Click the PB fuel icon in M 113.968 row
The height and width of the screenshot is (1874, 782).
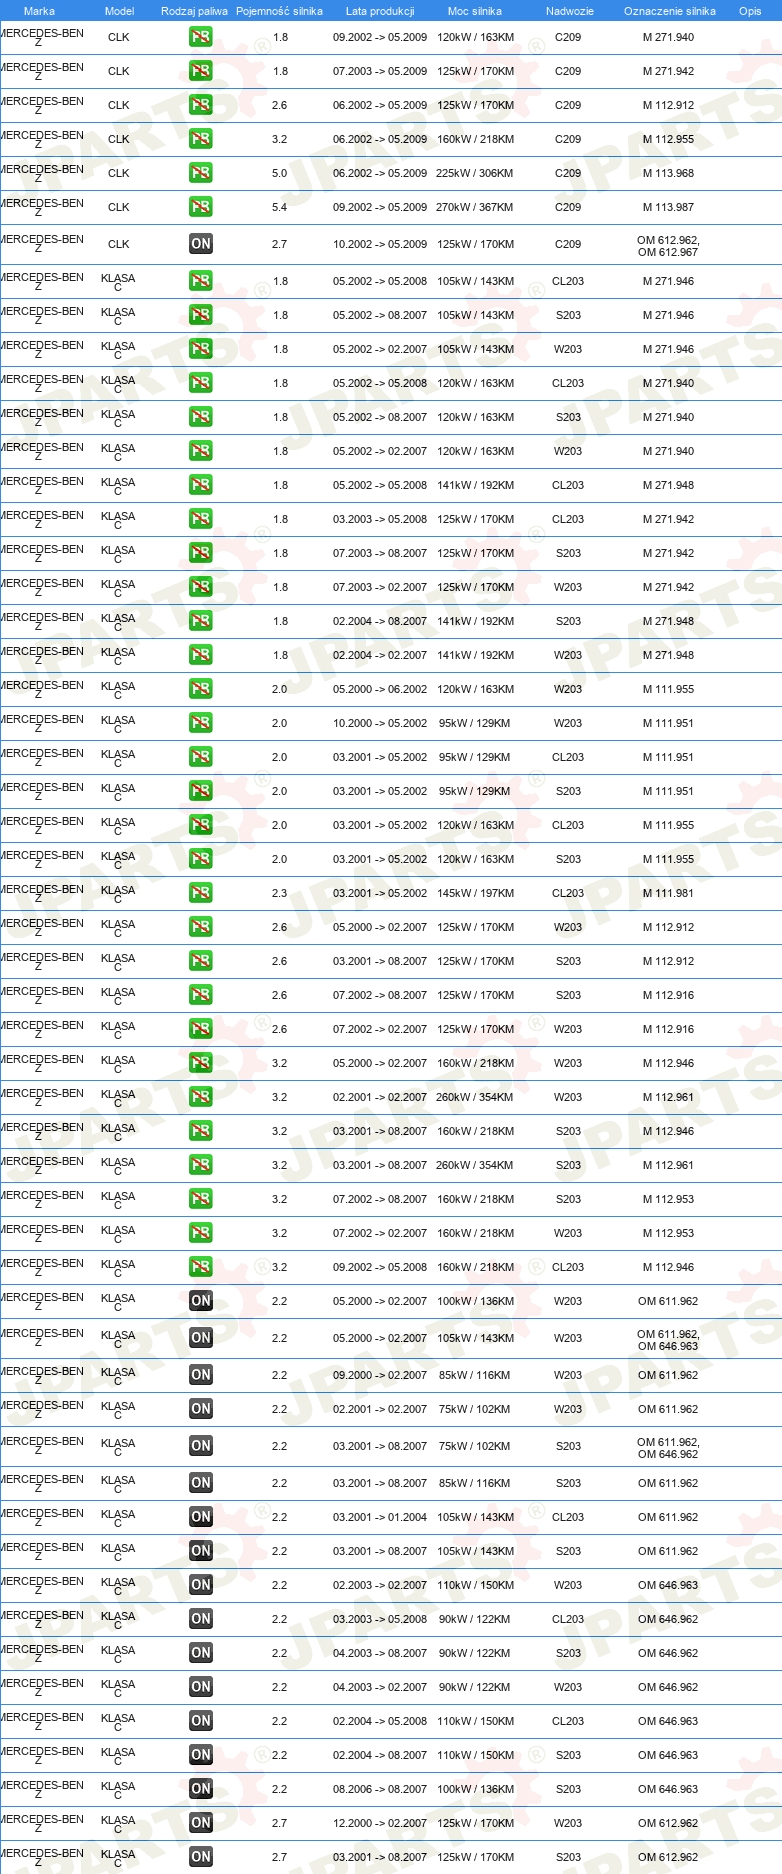(200, 173)
